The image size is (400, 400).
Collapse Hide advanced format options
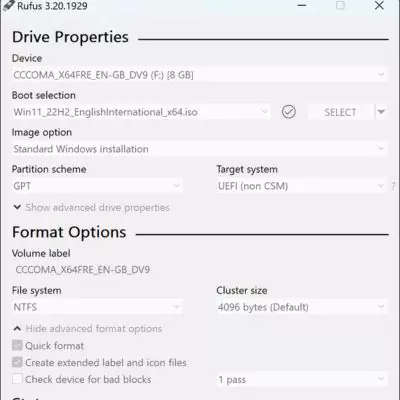88,329
